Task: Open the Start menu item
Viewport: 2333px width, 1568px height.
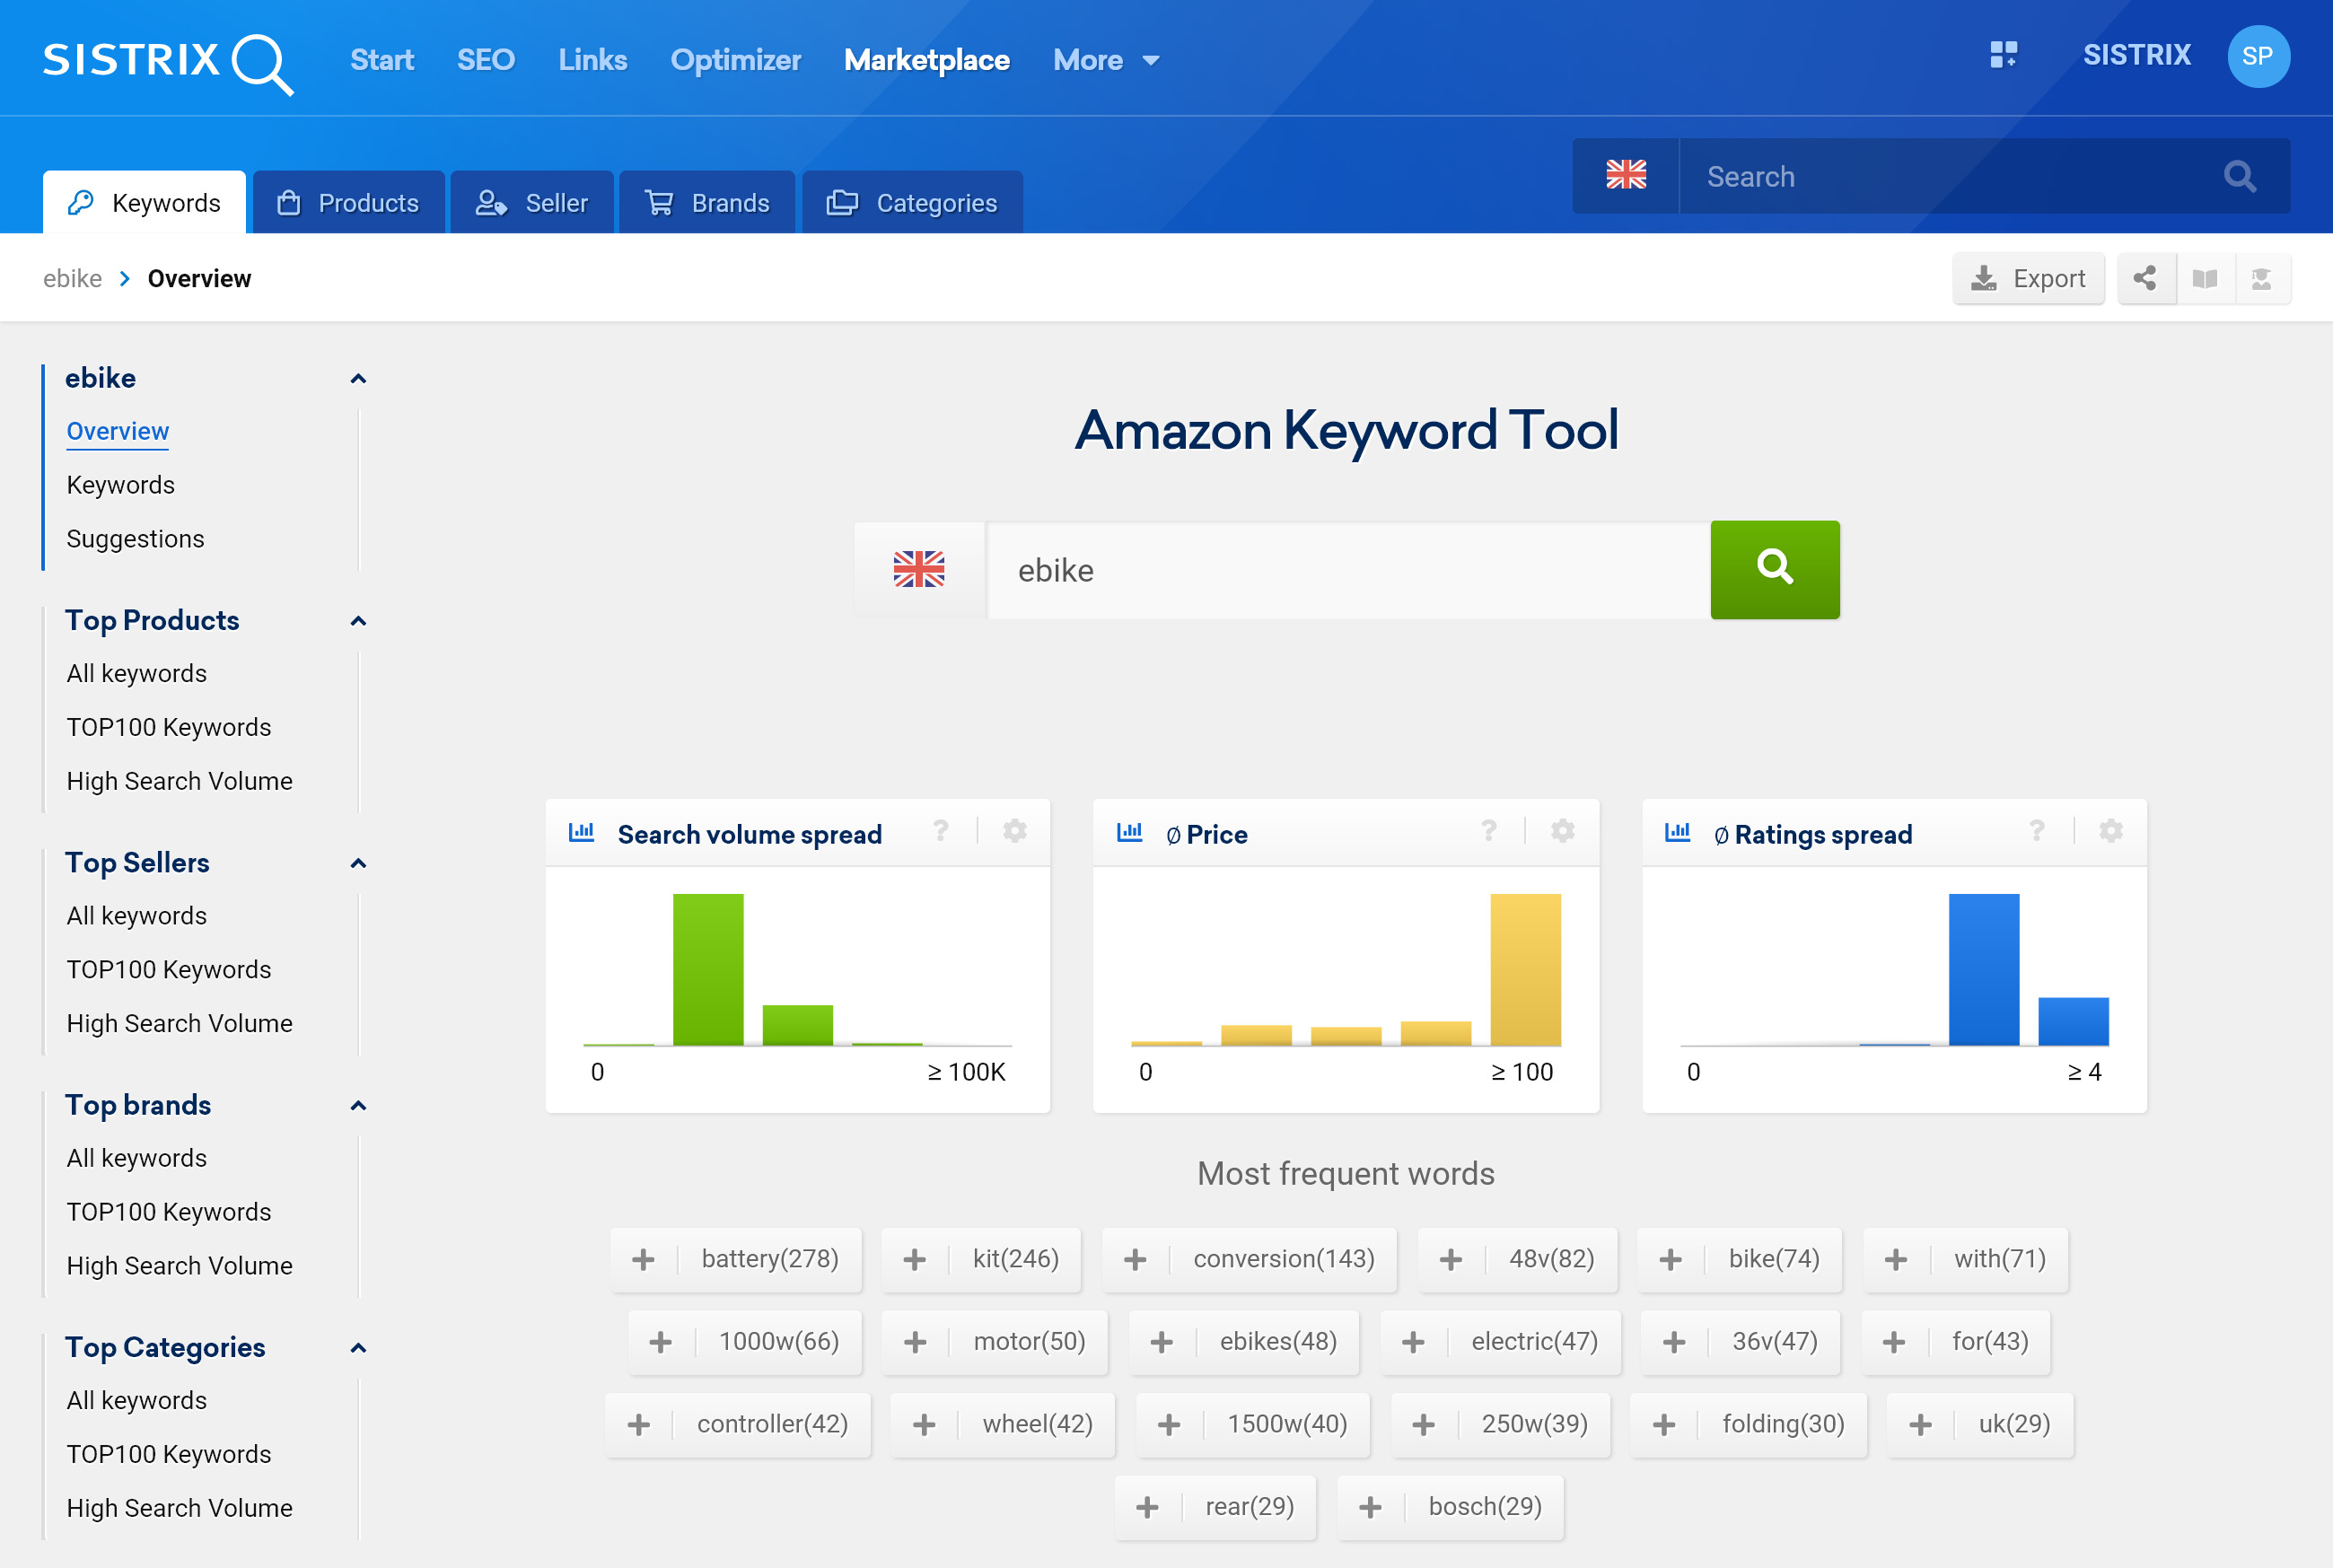Action: (x=381, y=60)
